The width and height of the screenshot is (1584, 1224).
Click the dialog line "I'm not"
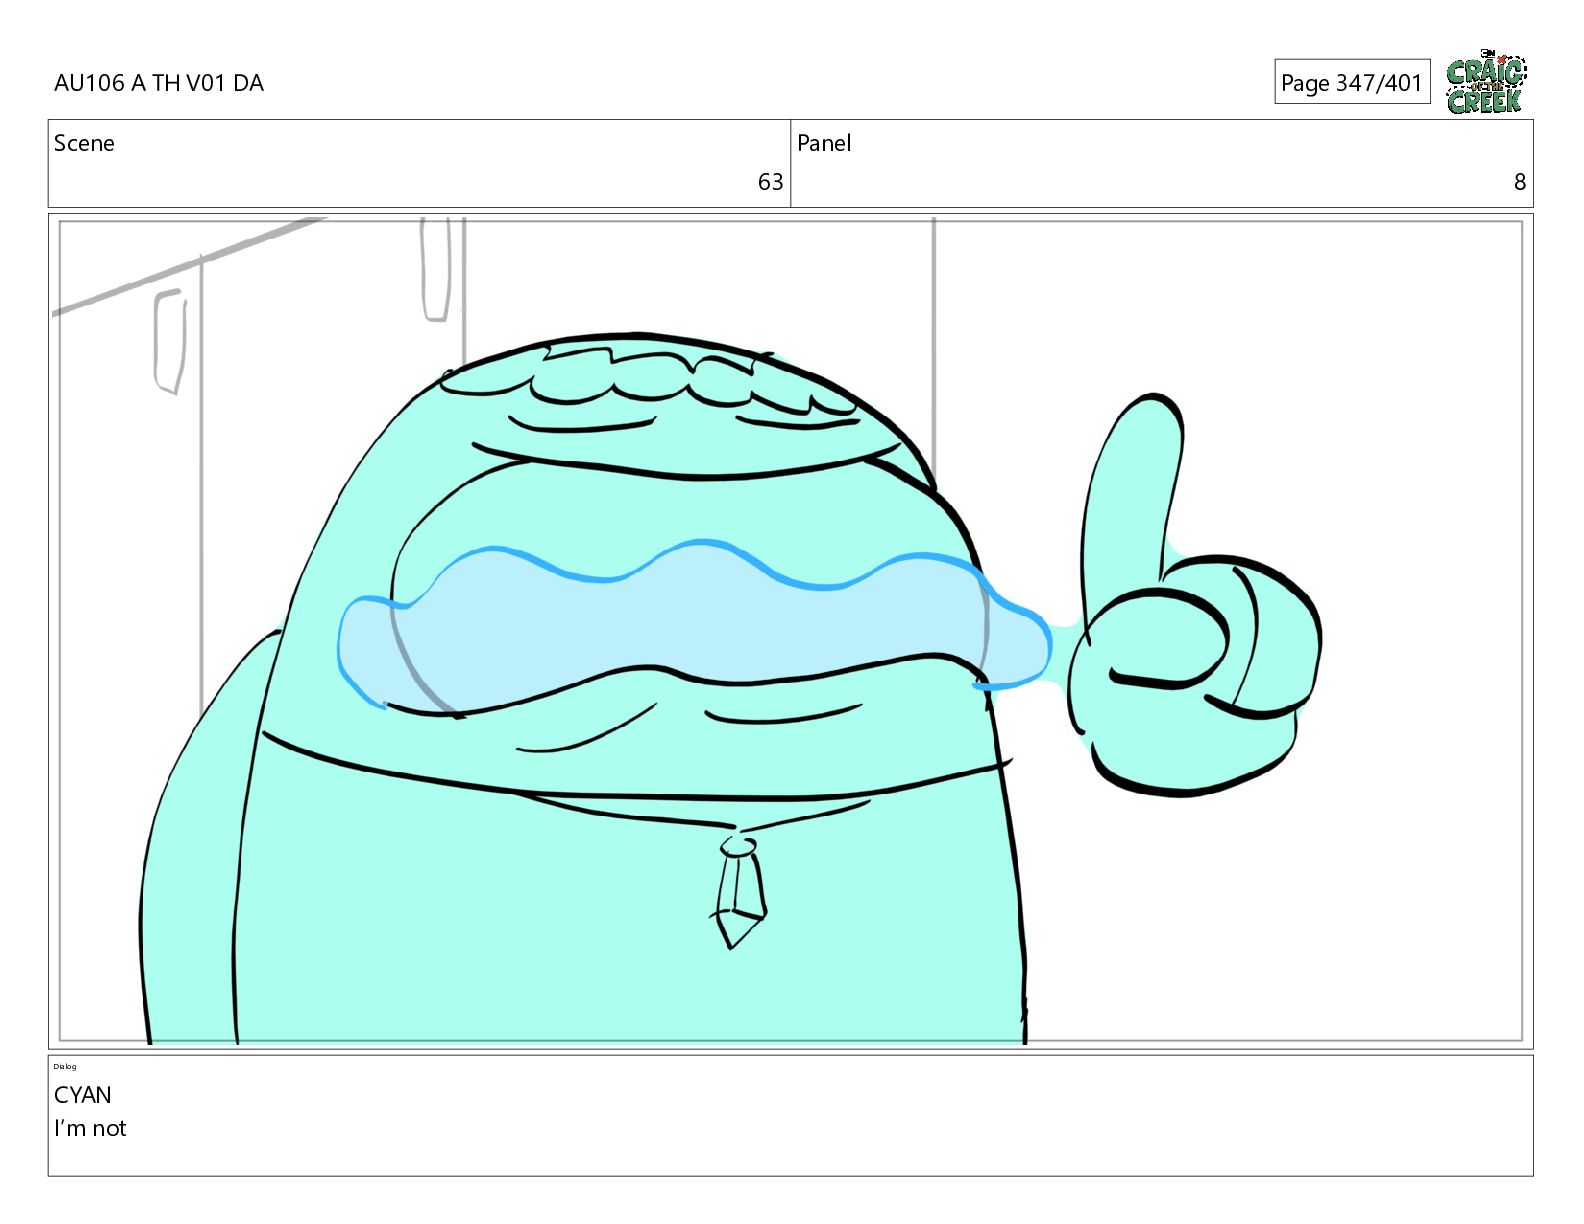(x=90, y=1129)
